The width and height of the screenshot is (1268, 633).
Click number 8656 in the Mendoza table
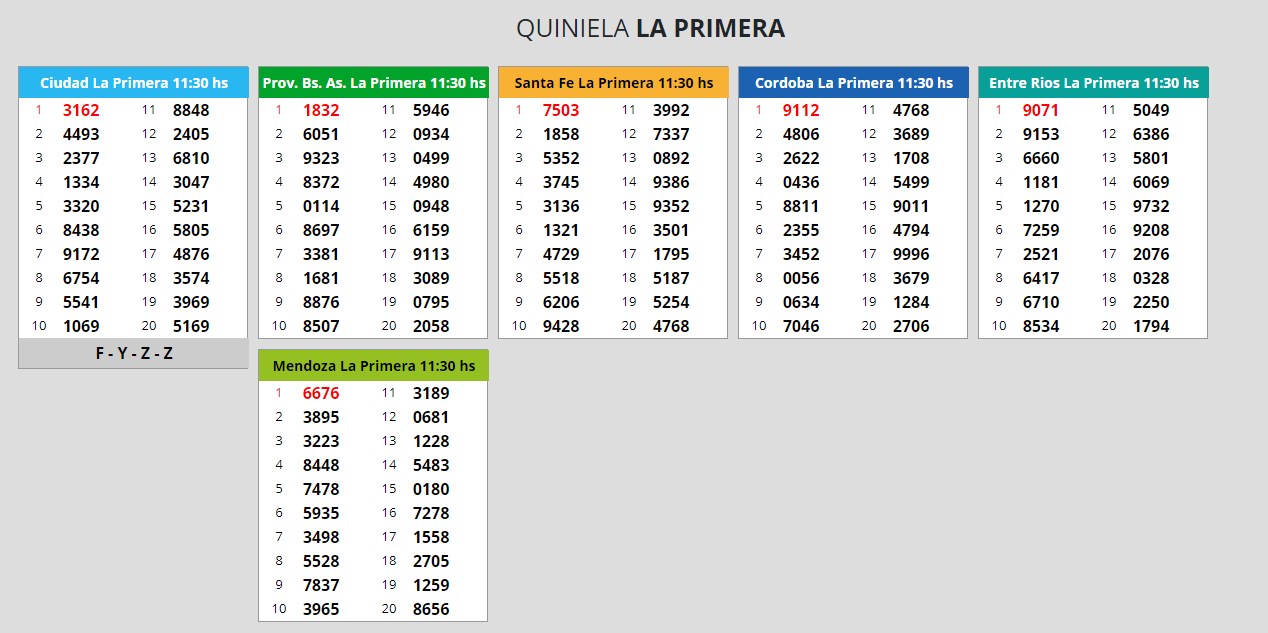[431, 609]
